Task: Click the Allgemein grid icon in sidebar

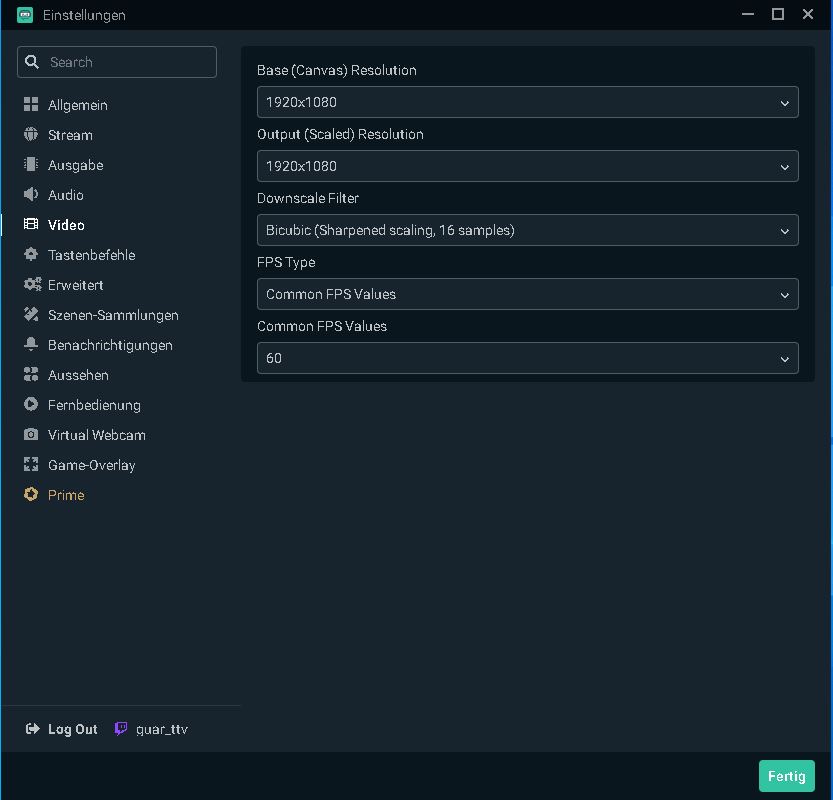Action: click(x=31, y=105)
